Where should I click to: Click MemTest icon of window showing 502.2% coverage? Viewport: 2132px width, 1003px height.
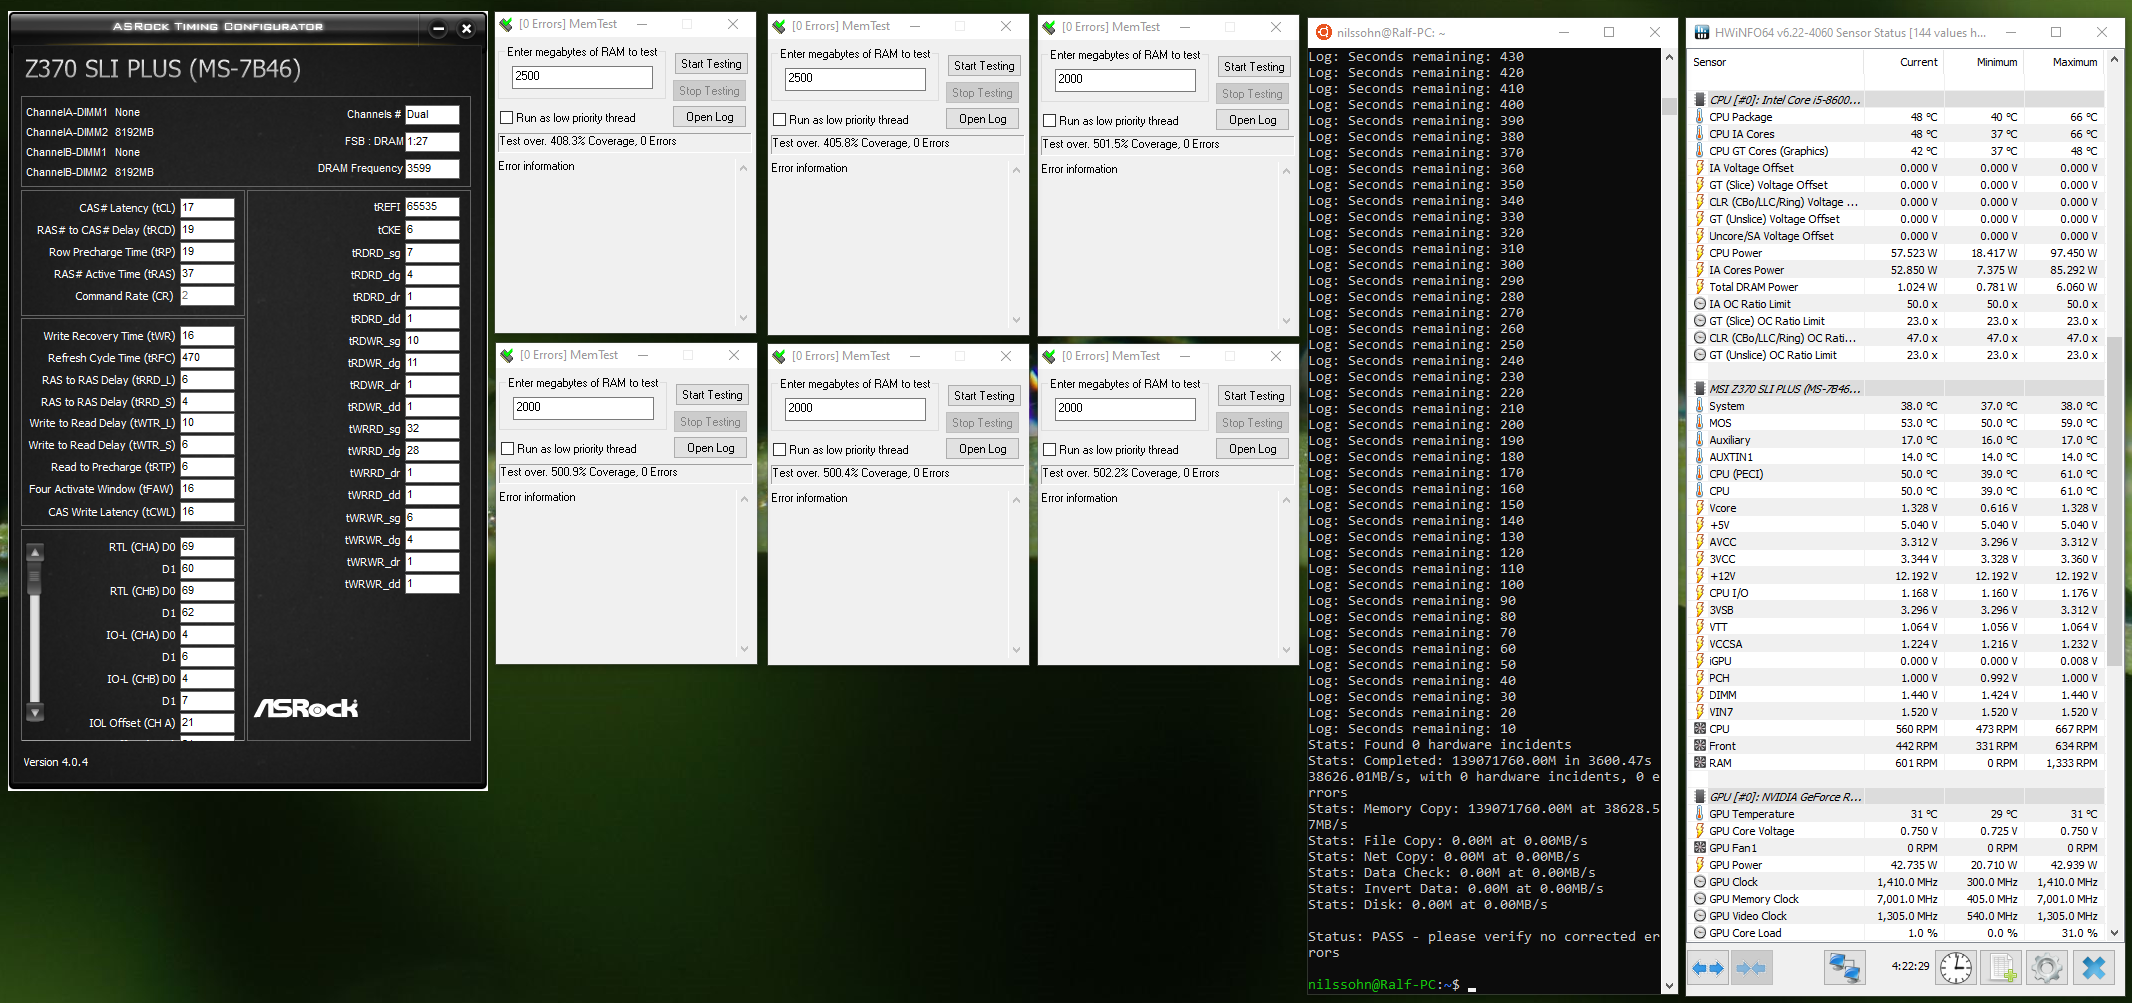point(1049,356)
